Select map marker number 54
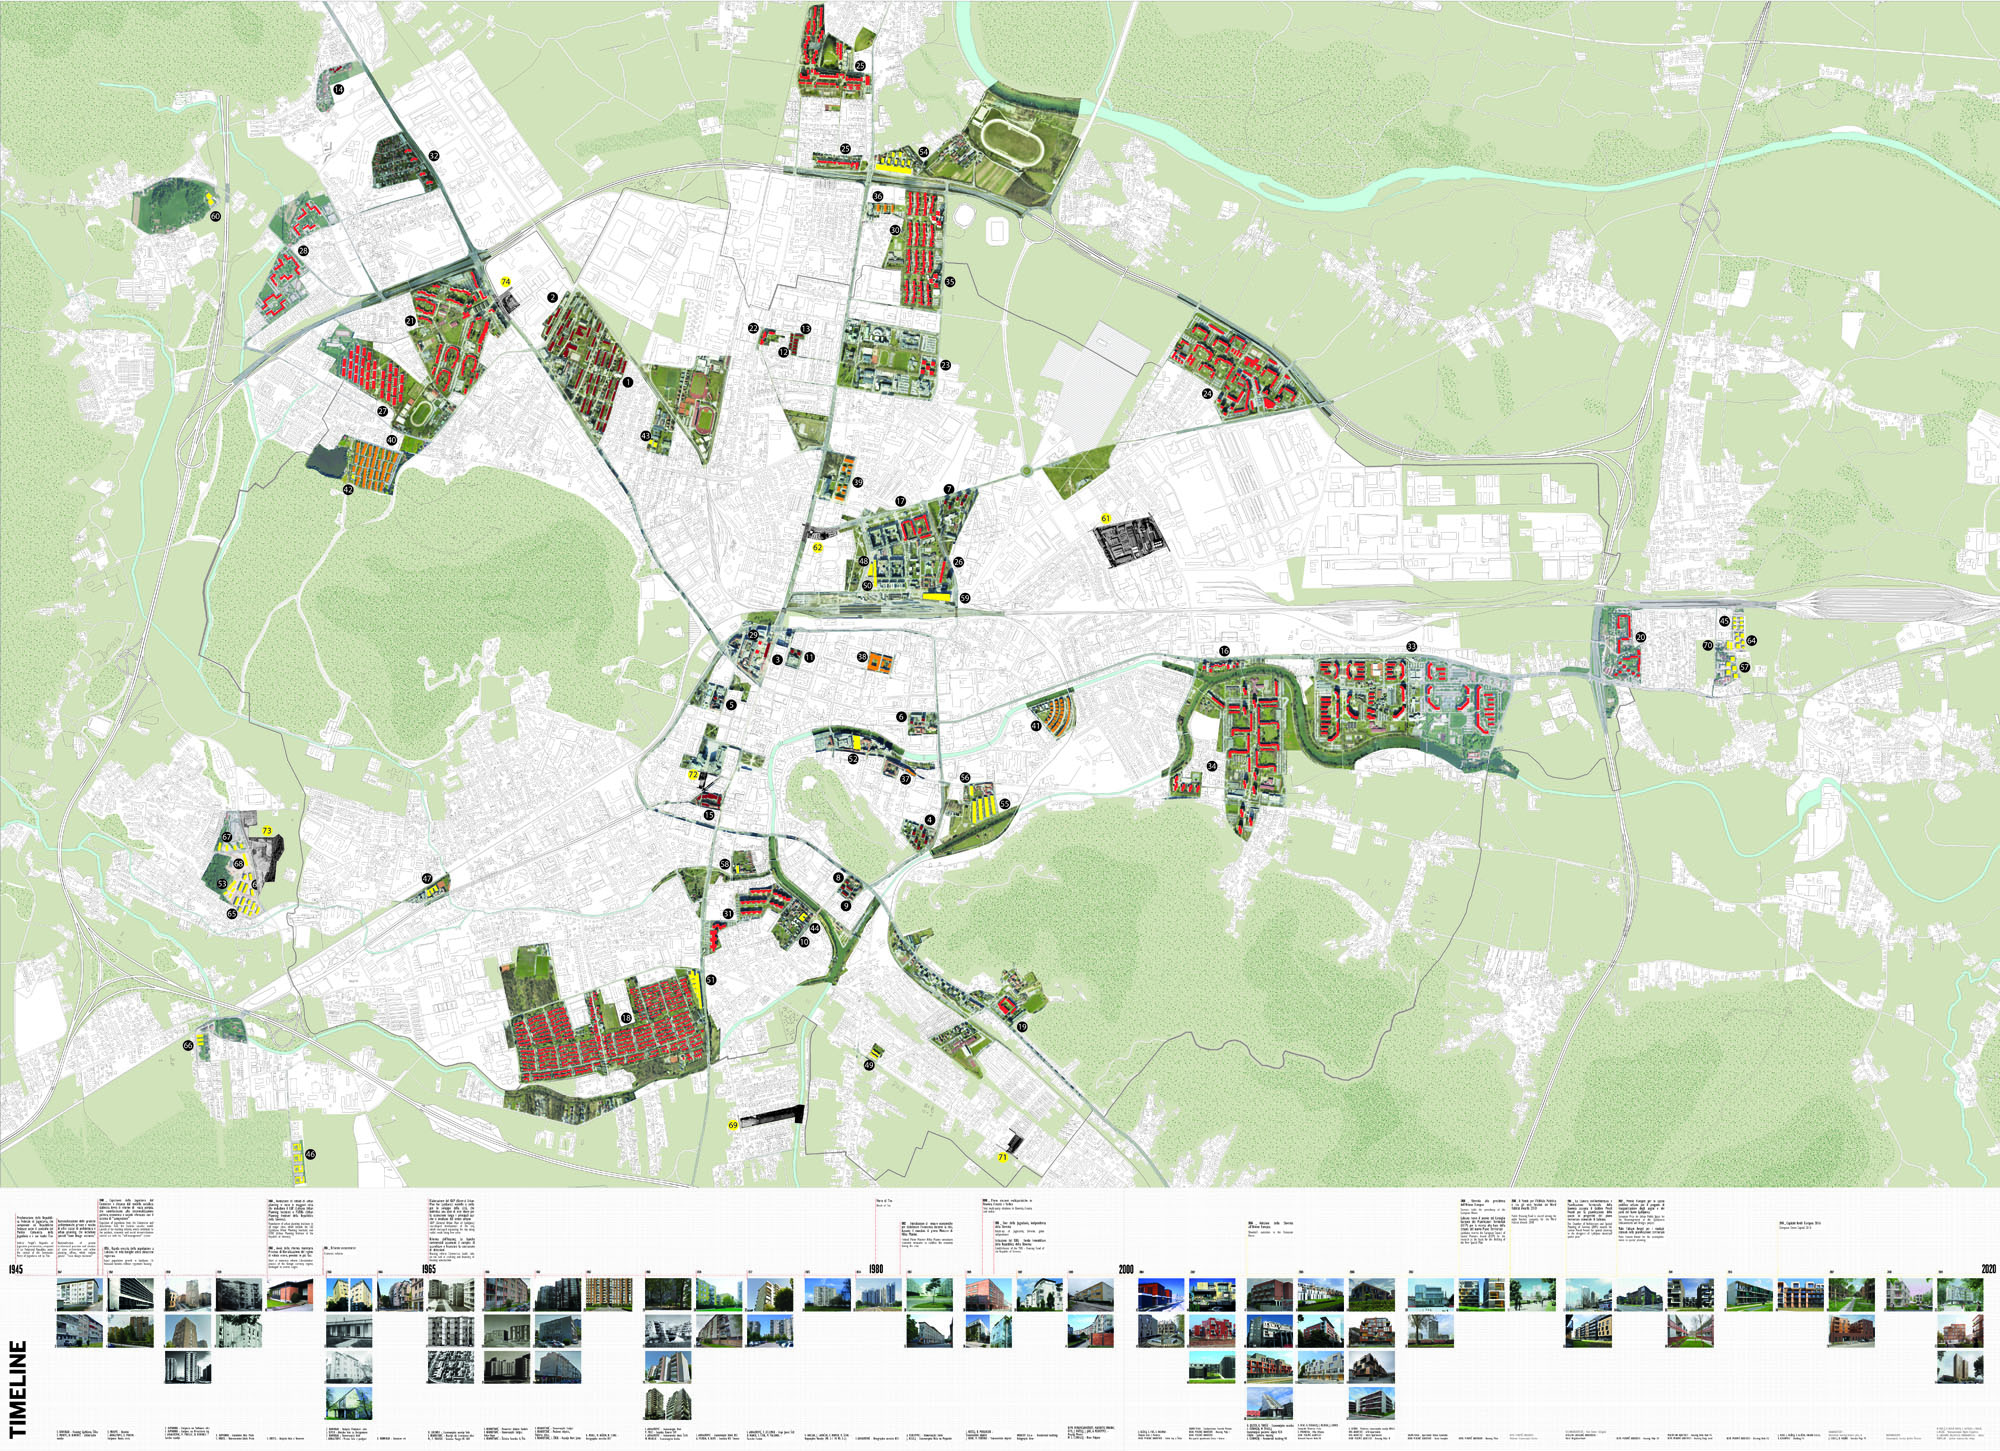The image size is (2000, 1451). coord(923,152)
